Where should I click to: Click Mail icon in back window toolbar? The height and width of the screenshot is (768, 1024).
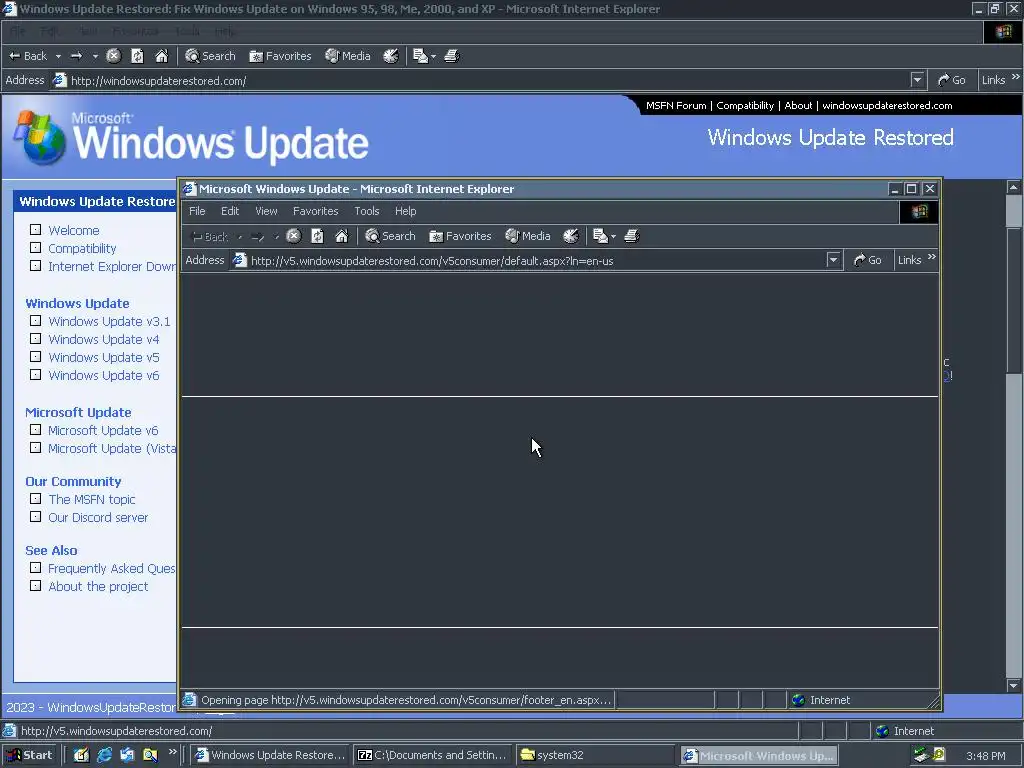(x=421, y=56)
